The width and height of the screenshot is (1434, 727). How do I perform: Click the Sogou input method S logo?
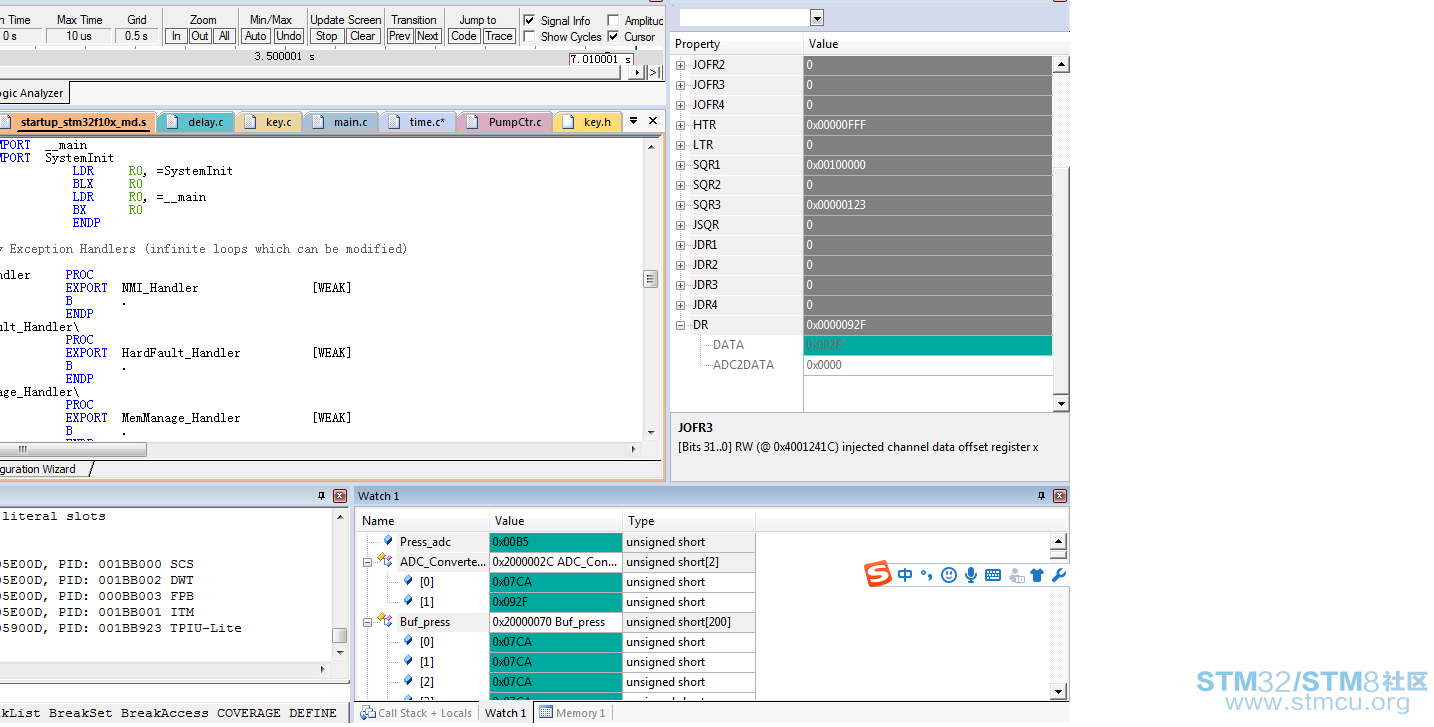coord(878,574)
